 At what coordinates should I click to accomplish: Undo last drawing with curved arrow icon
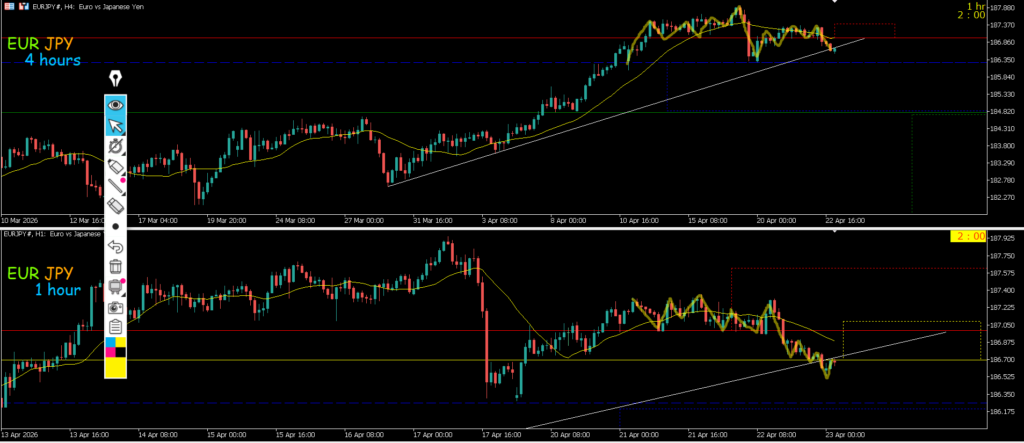pos(116,247)
